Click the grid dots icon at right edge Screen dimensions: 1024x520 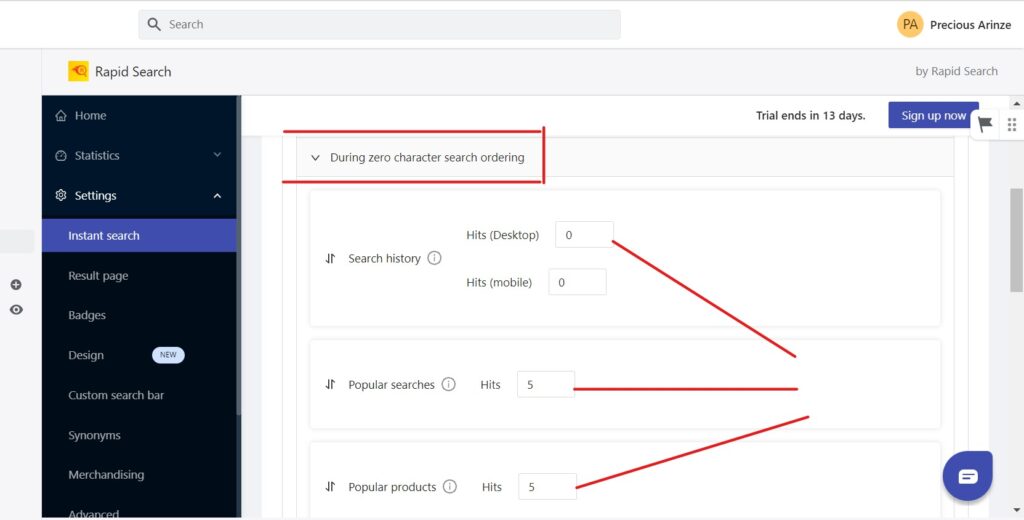[x=1012, y=124]
